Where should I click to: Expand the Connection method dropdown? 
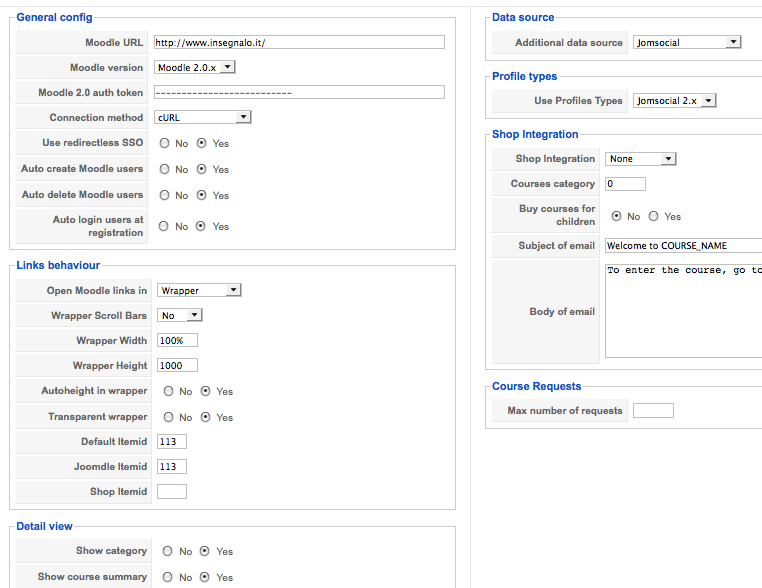tap(202, 117)
